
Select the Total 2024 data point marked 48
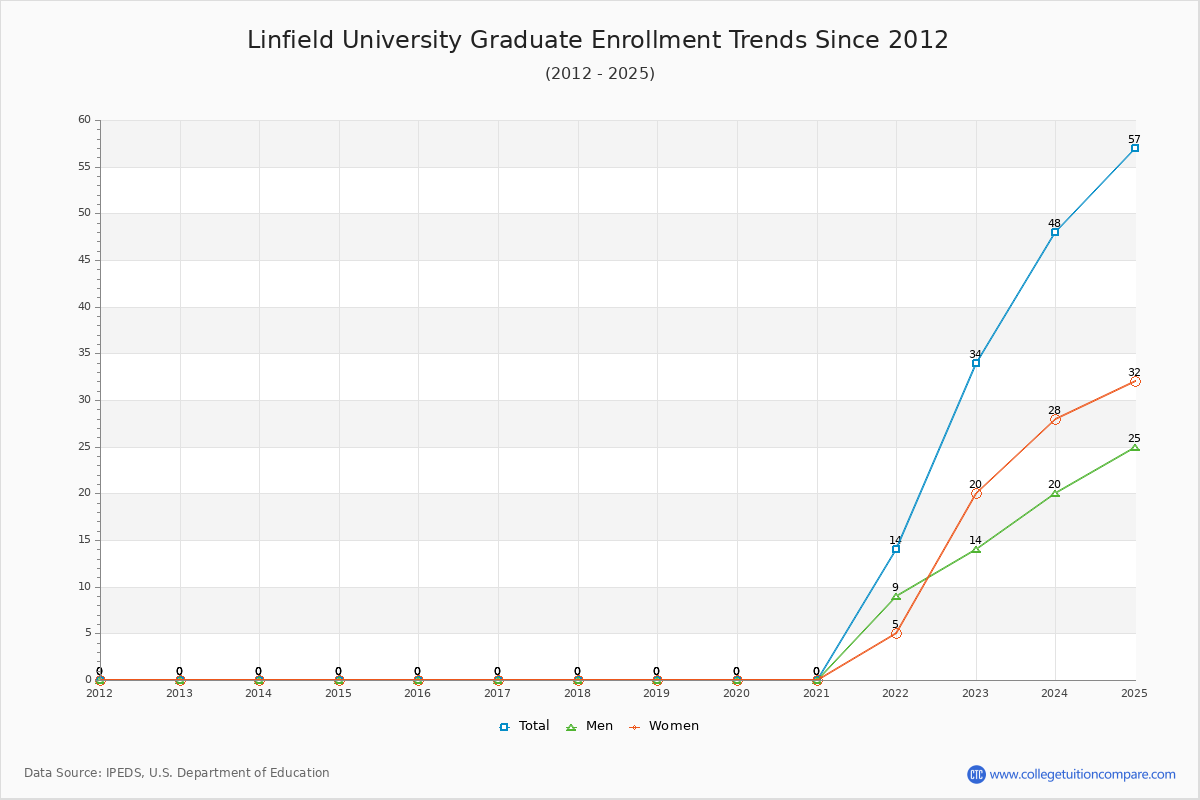point(1055,232)
